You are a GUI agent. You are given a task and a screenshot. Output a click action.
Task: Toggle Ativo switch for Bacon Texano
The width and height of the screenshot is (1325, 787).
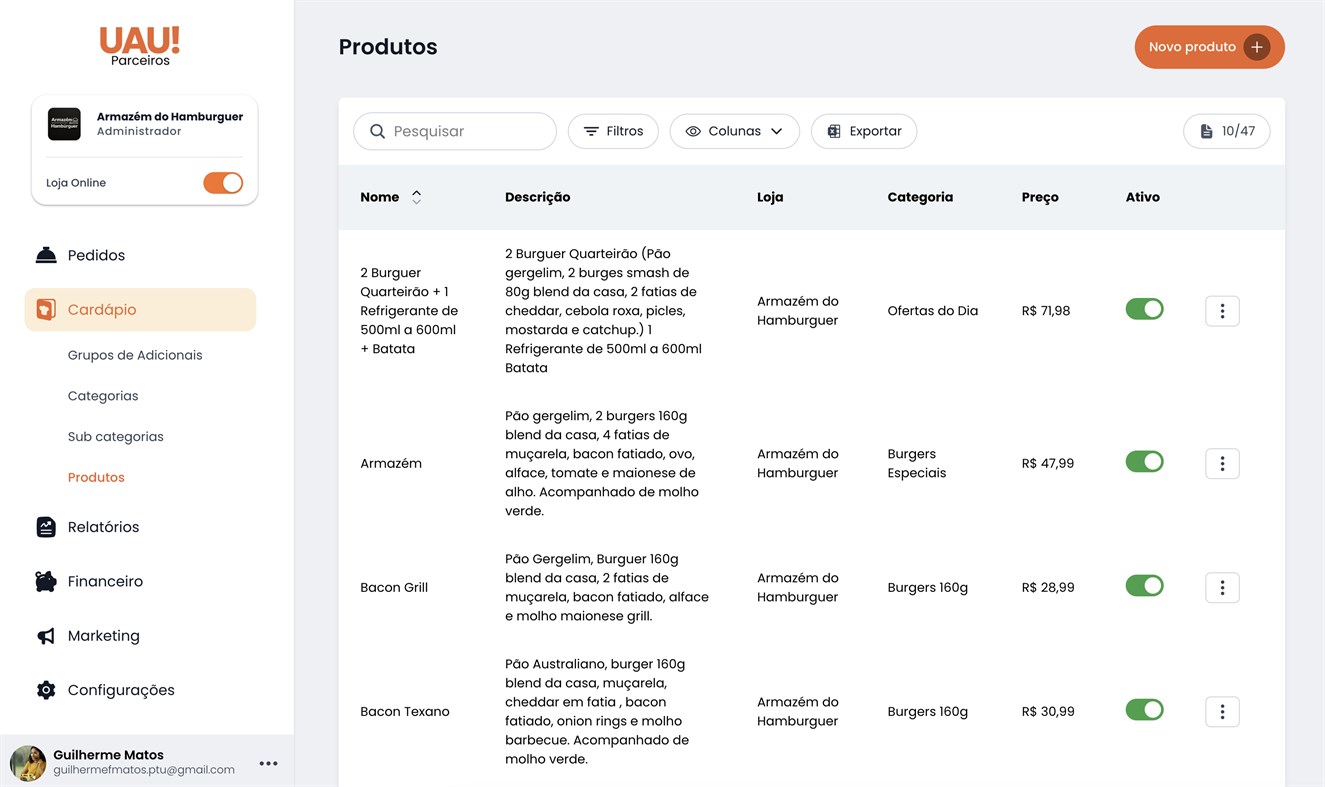(x=1145, y=709)
